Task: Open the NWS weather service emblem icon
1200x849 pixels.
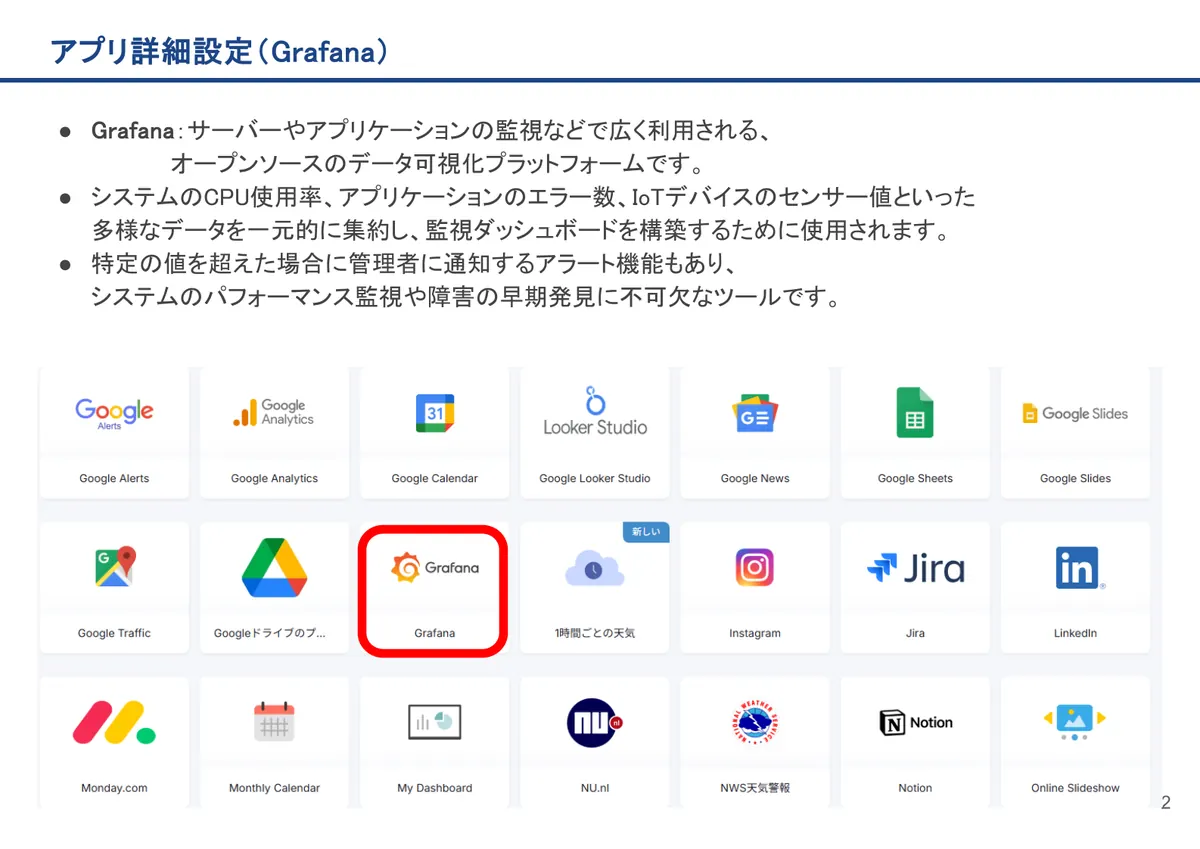Action: pyautogui.click(x=755, y=722)
